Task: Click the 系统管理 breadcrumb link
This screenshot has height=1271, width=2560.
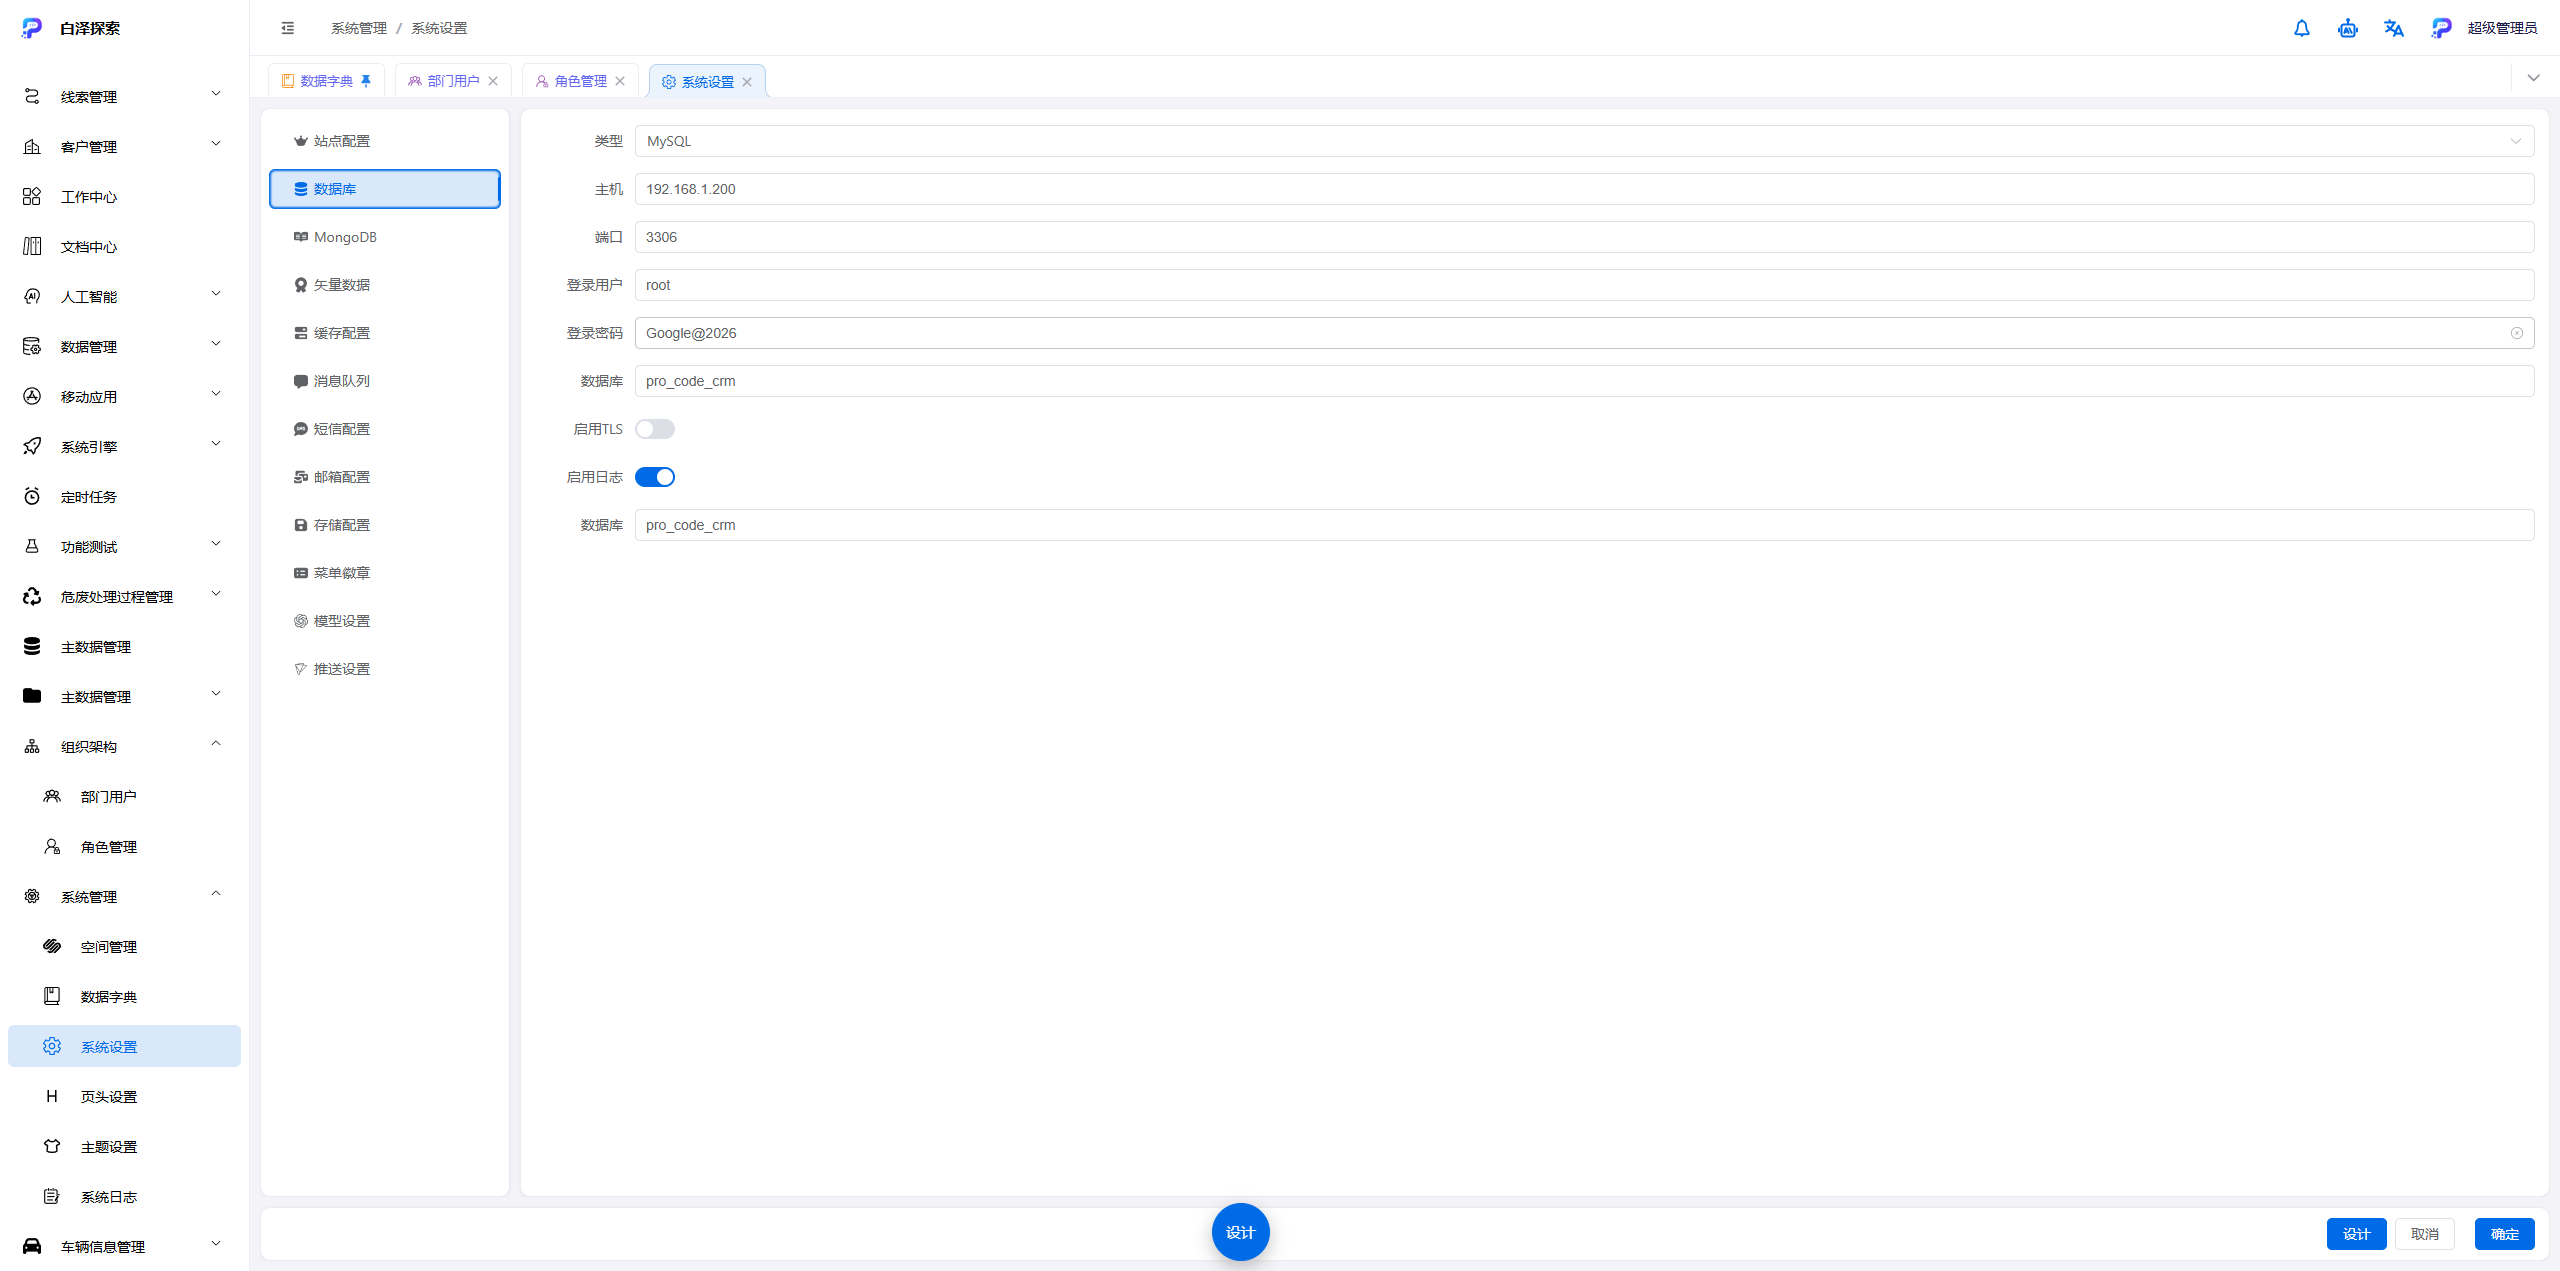Action: pos(359,28)
